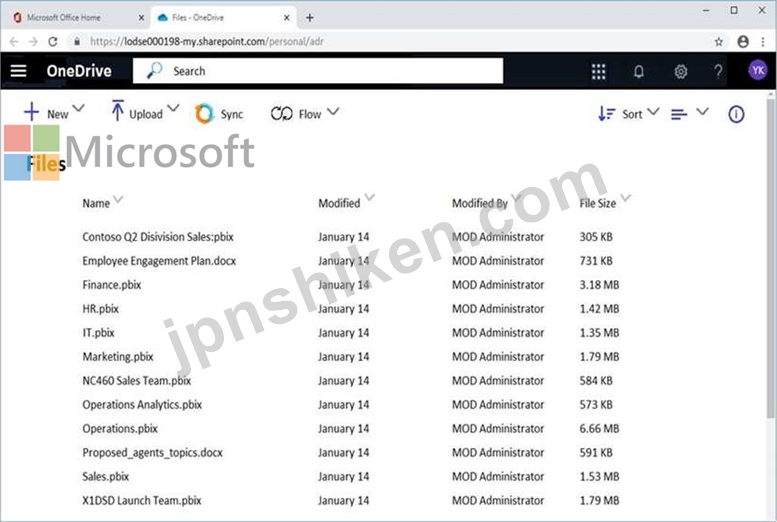Open the hamburger navigation menu
Image resolution: width=777 pixels, height=522 pixels.
[18, 71]
